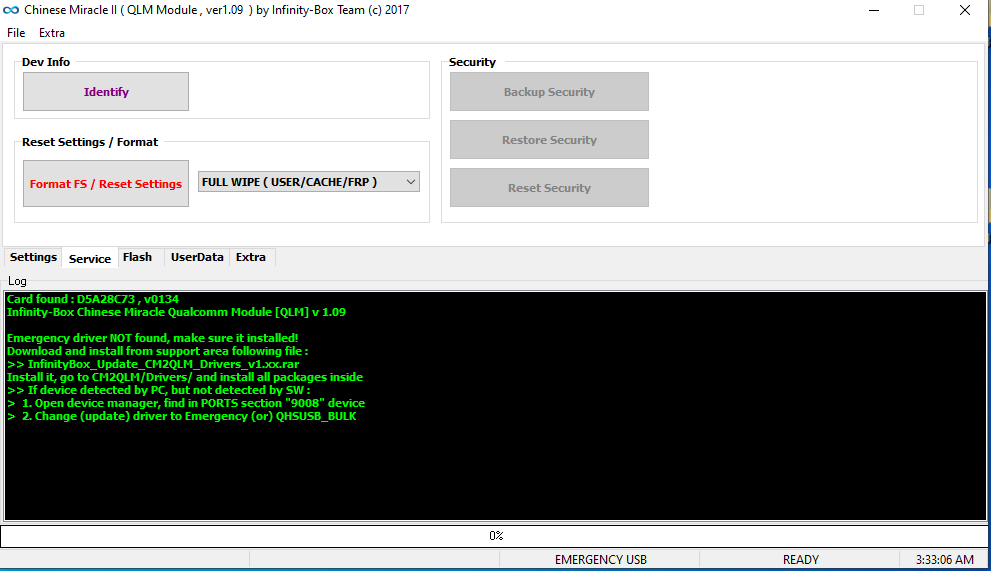The image size is (991, 571).
Task: Click the Reset Security button
Action: 549,188
